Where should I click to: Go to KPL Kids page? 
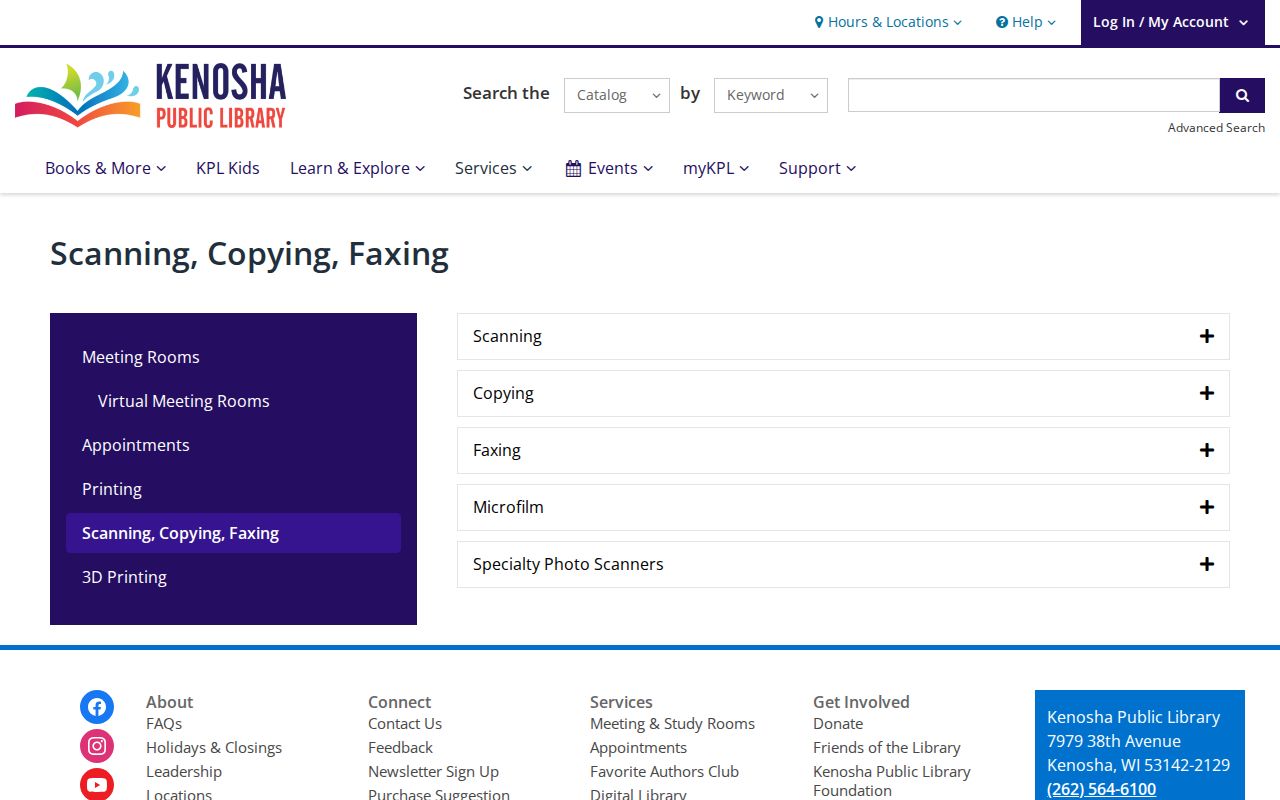tap(228, 168)
